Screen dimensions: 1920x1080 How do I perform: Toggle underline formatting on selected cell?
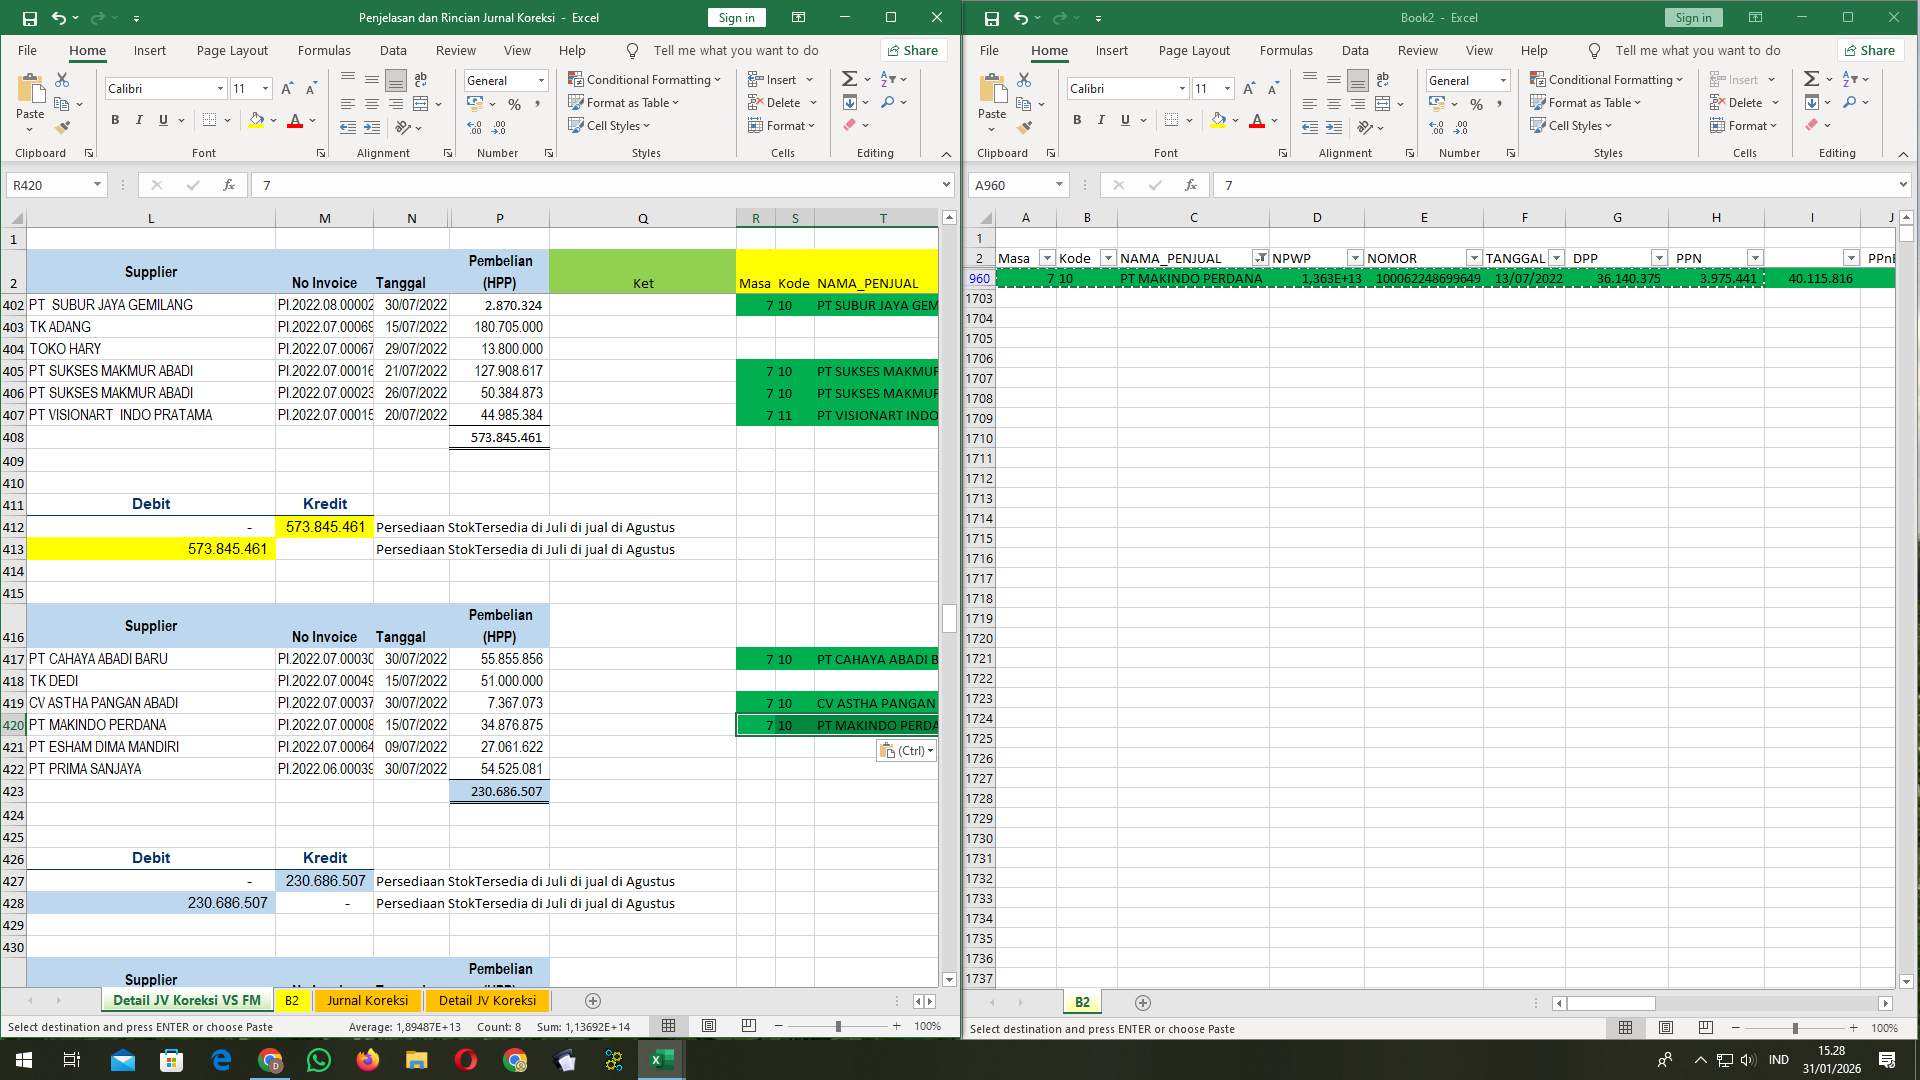tap(161, 119)
